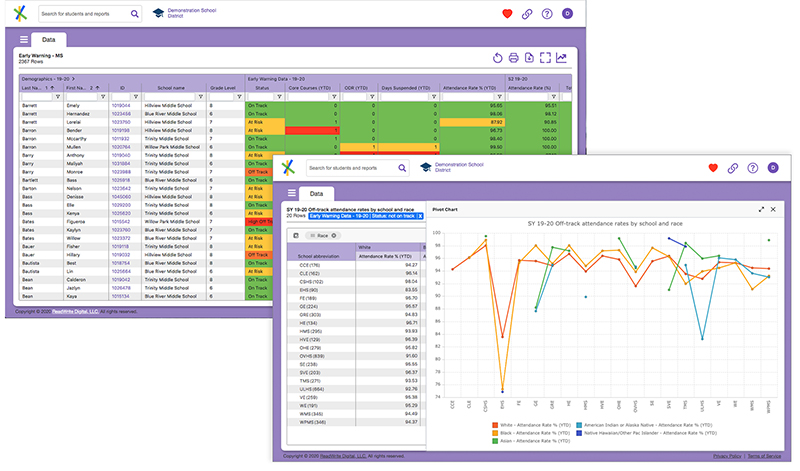Open the Privacy Policy link

click(728, 456)
